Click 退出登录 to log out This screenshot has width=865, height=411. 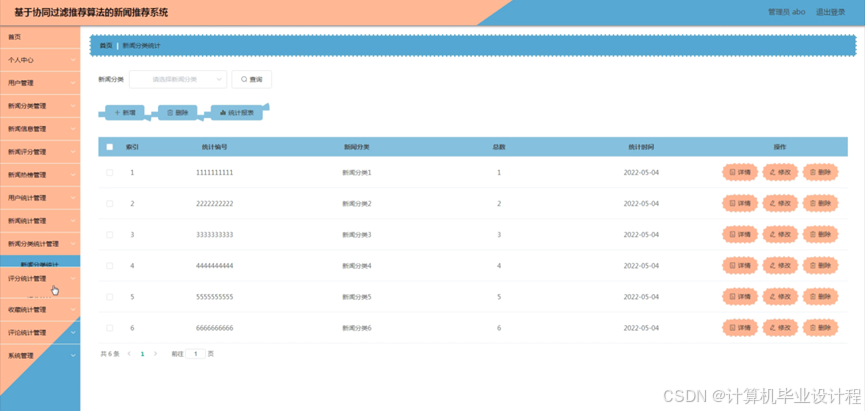(830, 12)
